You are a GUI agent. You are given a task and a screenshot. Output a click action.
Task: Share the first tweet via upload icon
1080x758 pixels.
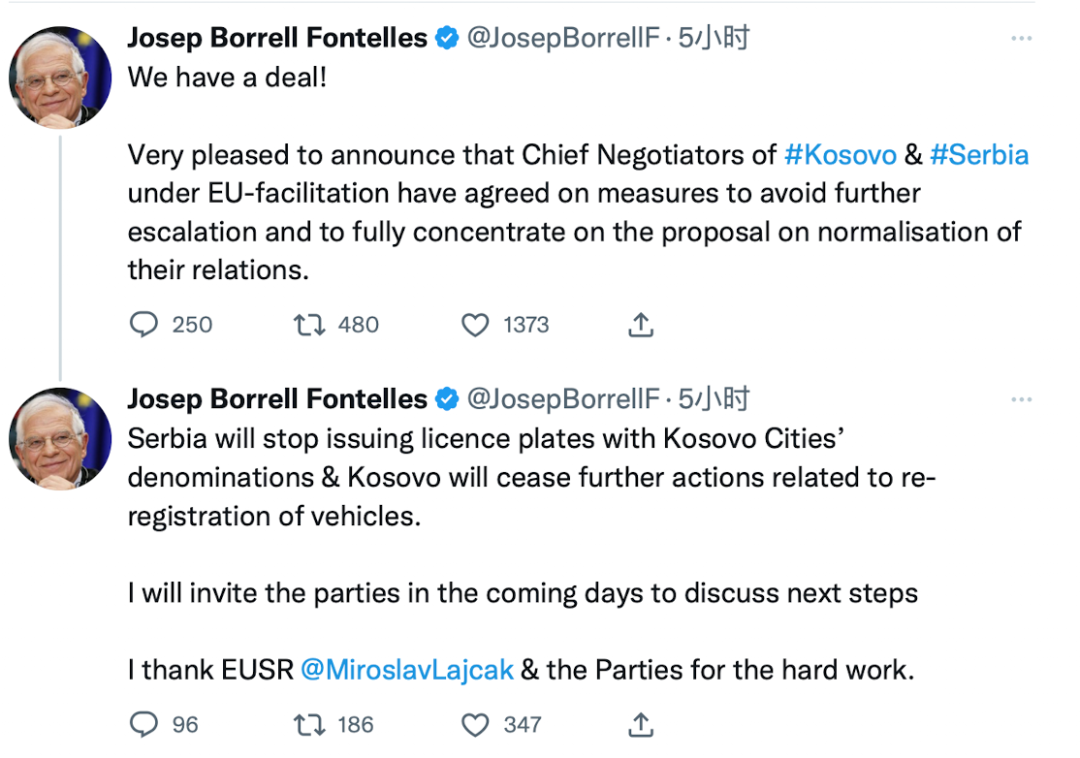click(x=641, y=324)
